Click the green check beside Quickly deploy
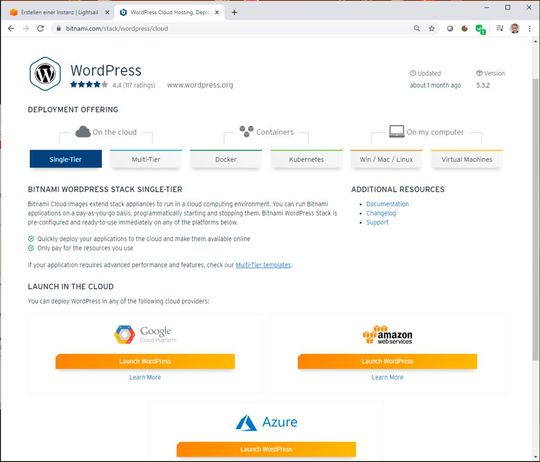This screenshot has height=462, width=540. [31, 239]
